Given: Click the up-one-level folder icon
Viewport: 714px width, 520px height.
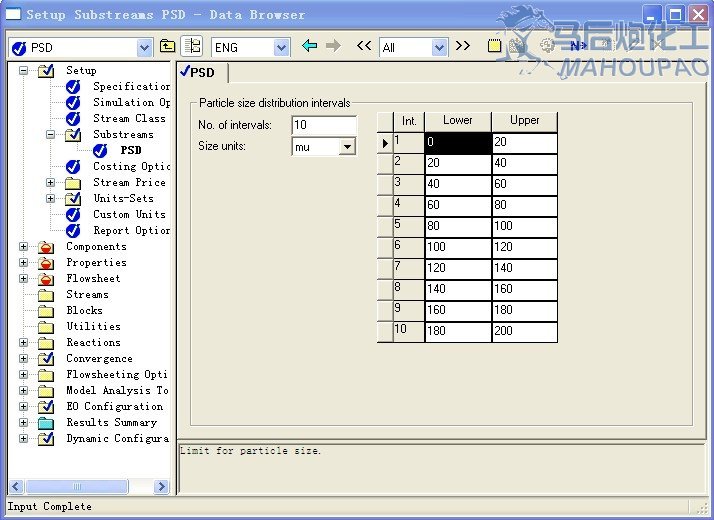Looking at the screenshot, I should 167,46.
